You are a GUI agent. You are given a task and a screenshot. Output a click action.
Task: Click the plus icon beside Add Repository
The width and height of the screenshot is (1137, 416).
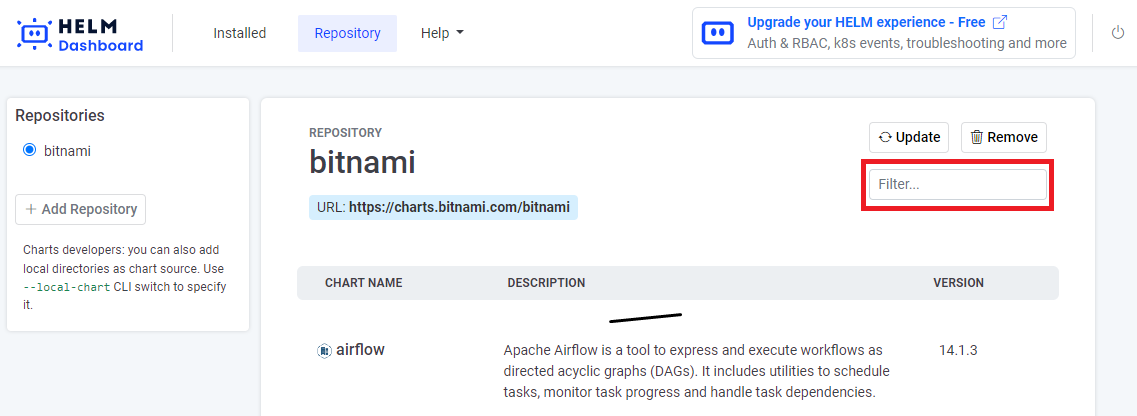(31, 210)
